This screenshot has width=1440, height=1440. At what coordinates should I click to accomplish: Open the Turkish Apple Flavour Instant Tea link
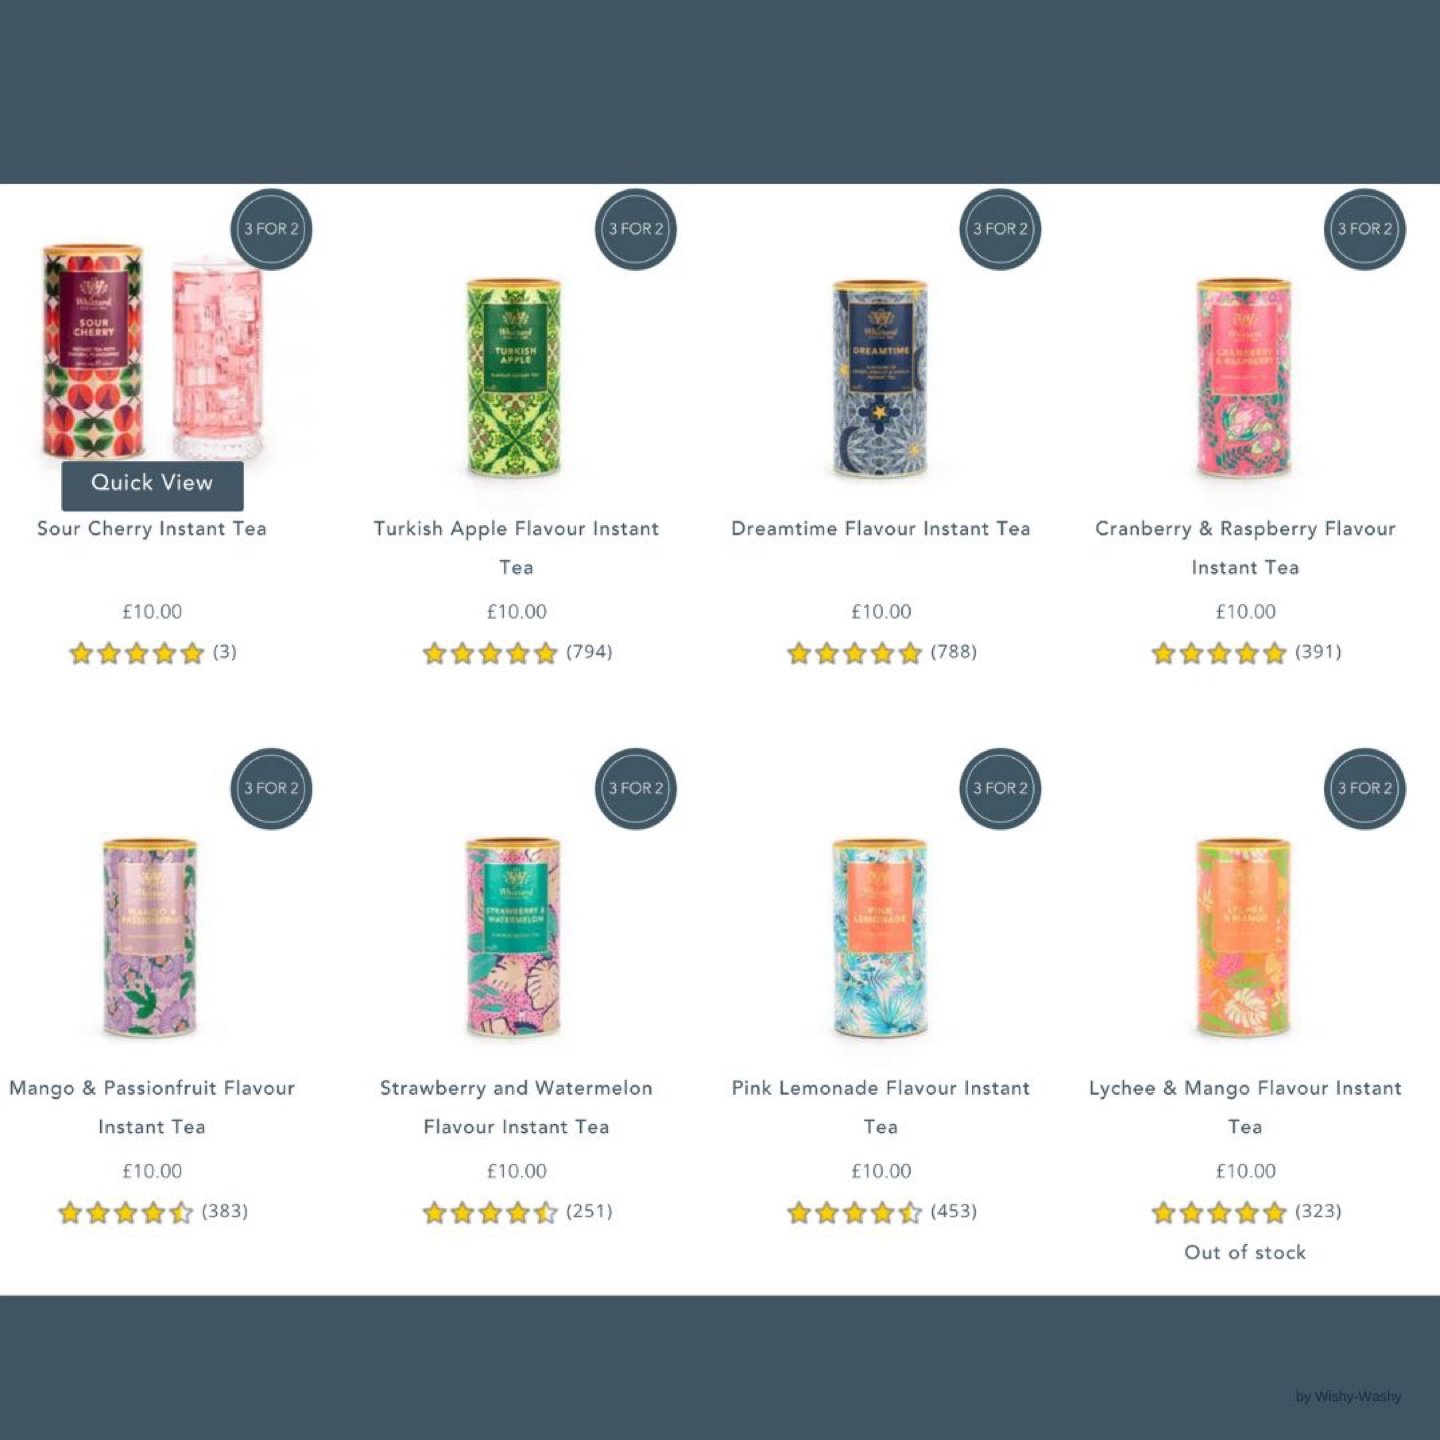[516, 548]
